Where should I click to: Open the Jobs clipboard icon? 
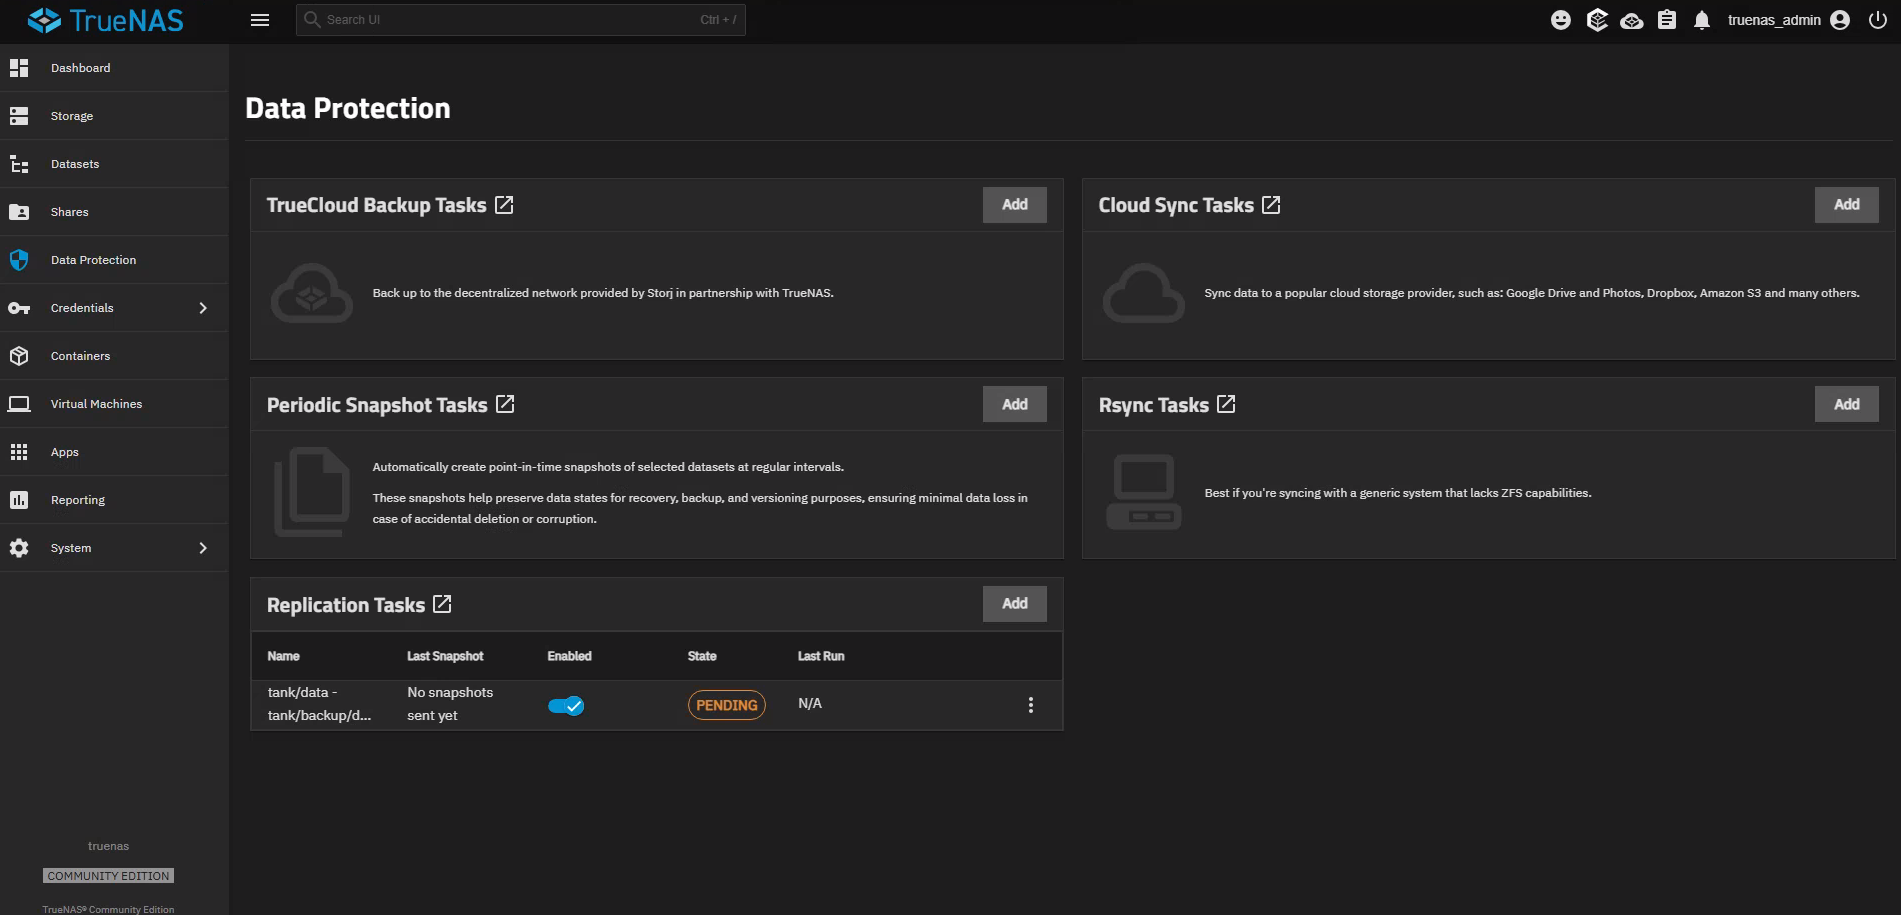point(1667,20)
